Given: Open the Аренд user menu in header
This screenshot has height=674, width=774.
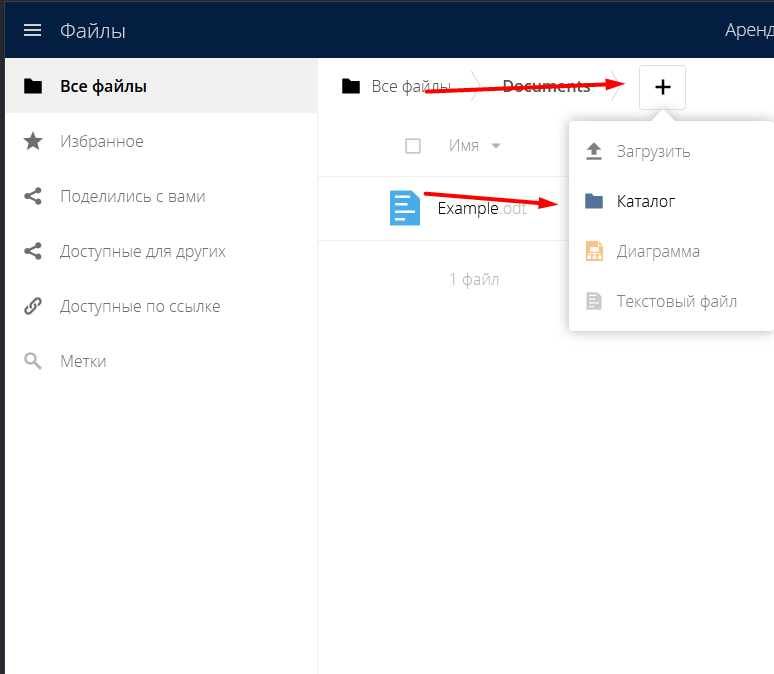Looking at the screenshot, I should pos(748,30).
